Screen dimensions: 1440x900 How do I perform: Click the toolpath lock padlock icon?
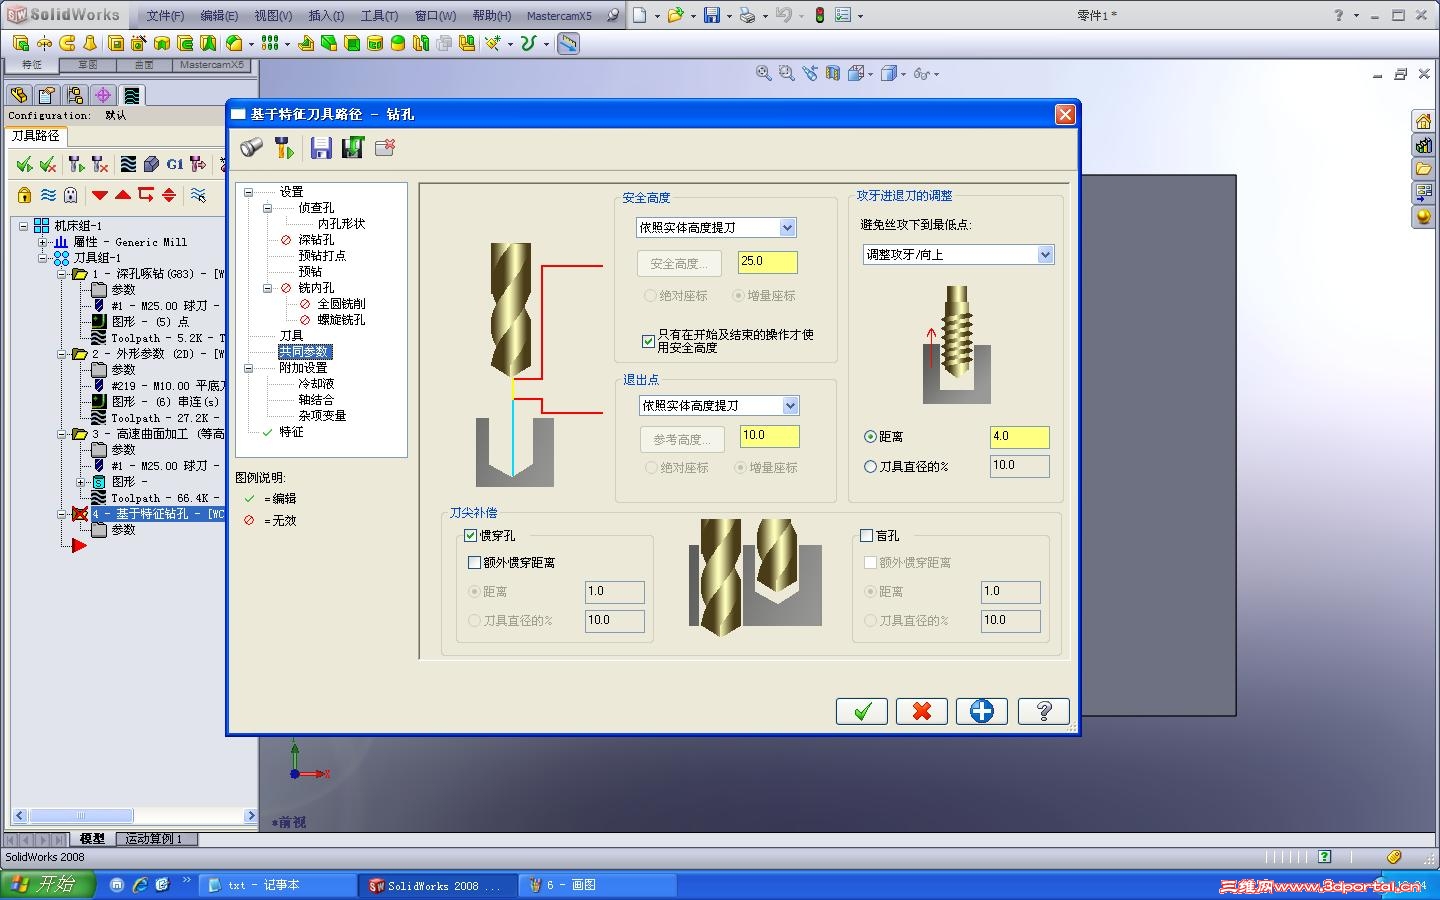click(24, 195)
